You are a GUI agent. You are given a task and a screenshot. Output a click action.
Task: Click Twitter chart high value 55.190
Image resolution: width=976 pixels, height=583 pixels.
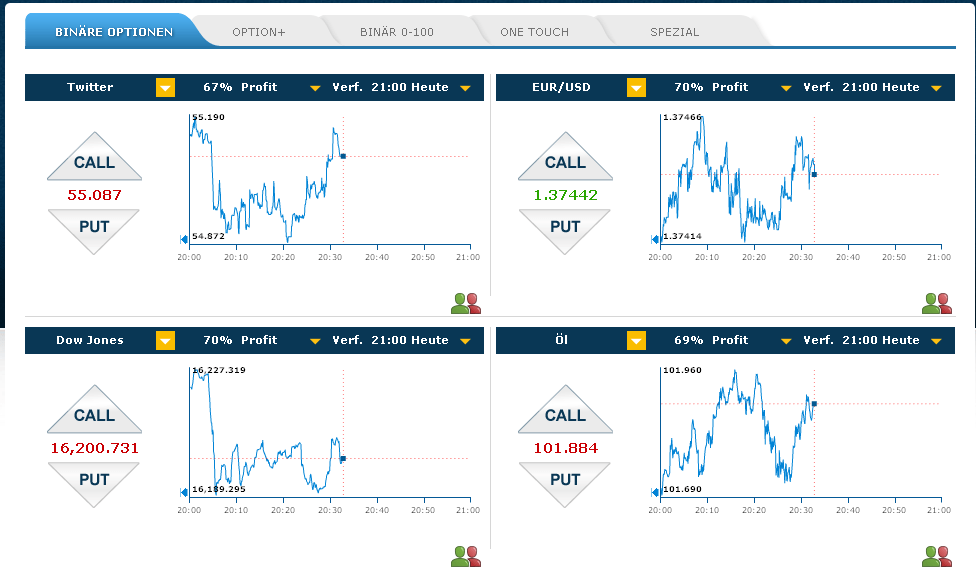209,117
